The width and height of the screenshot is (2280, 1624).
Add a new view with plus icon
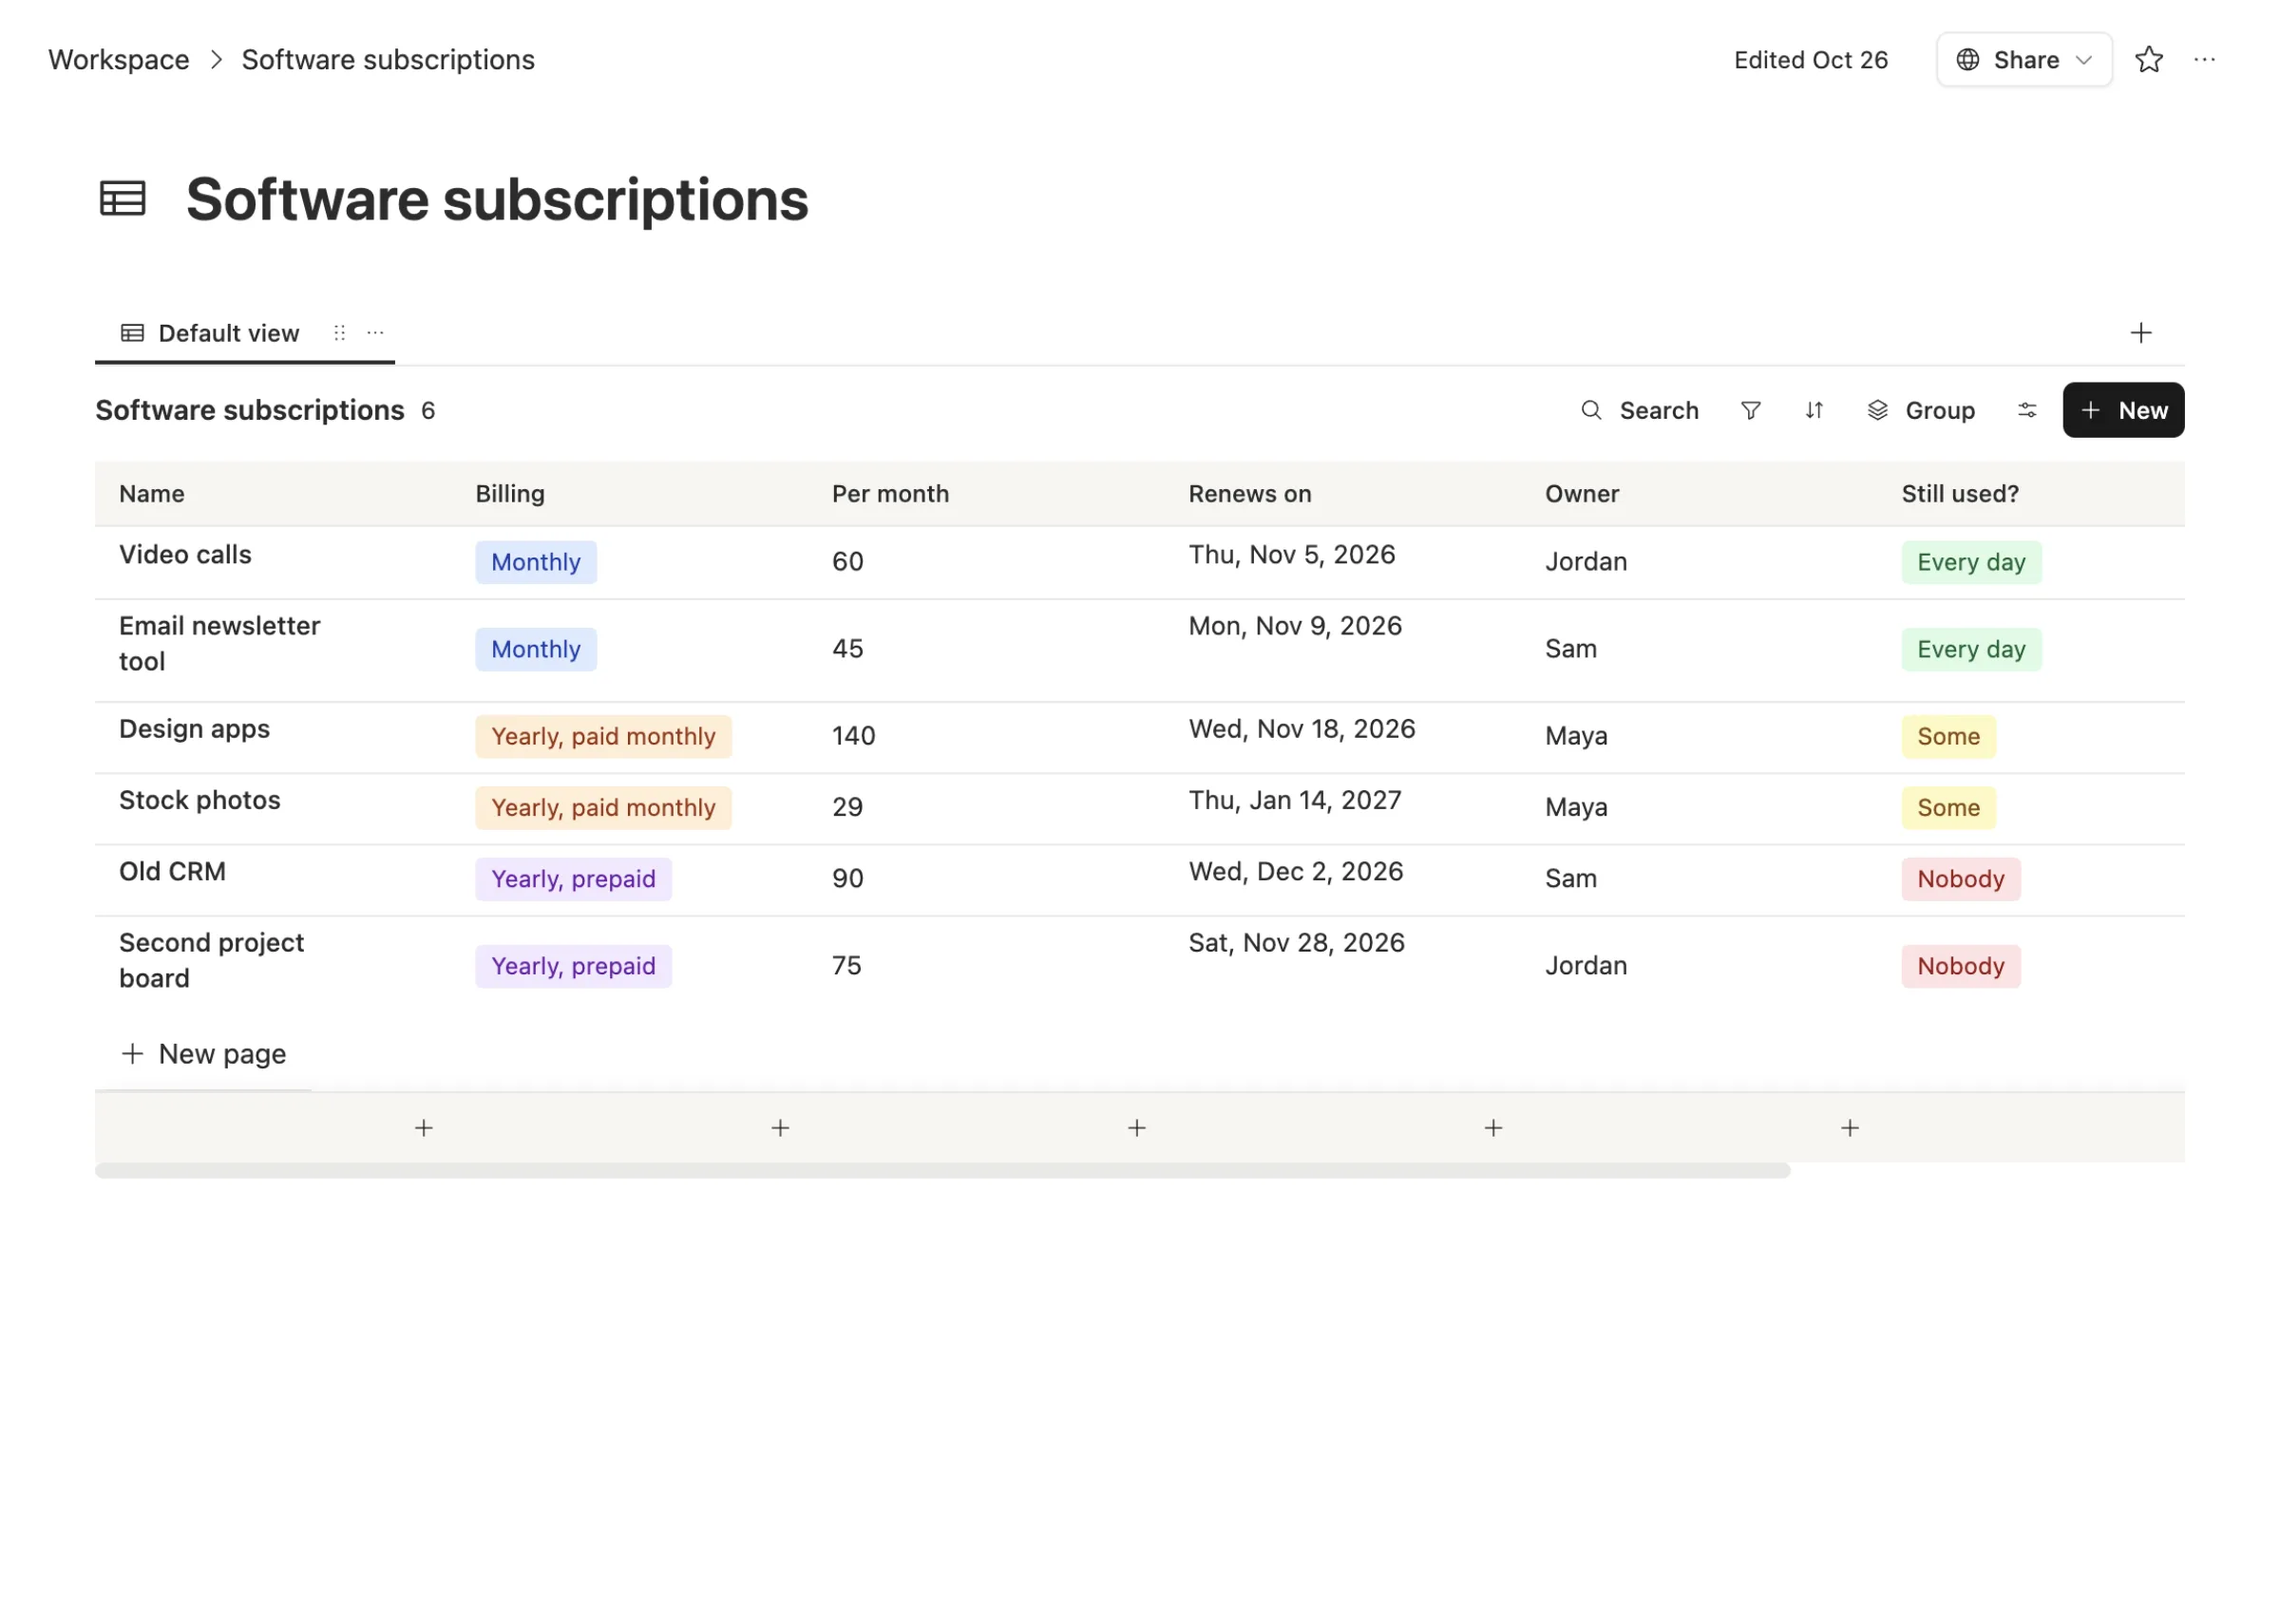click(2140, 333)
